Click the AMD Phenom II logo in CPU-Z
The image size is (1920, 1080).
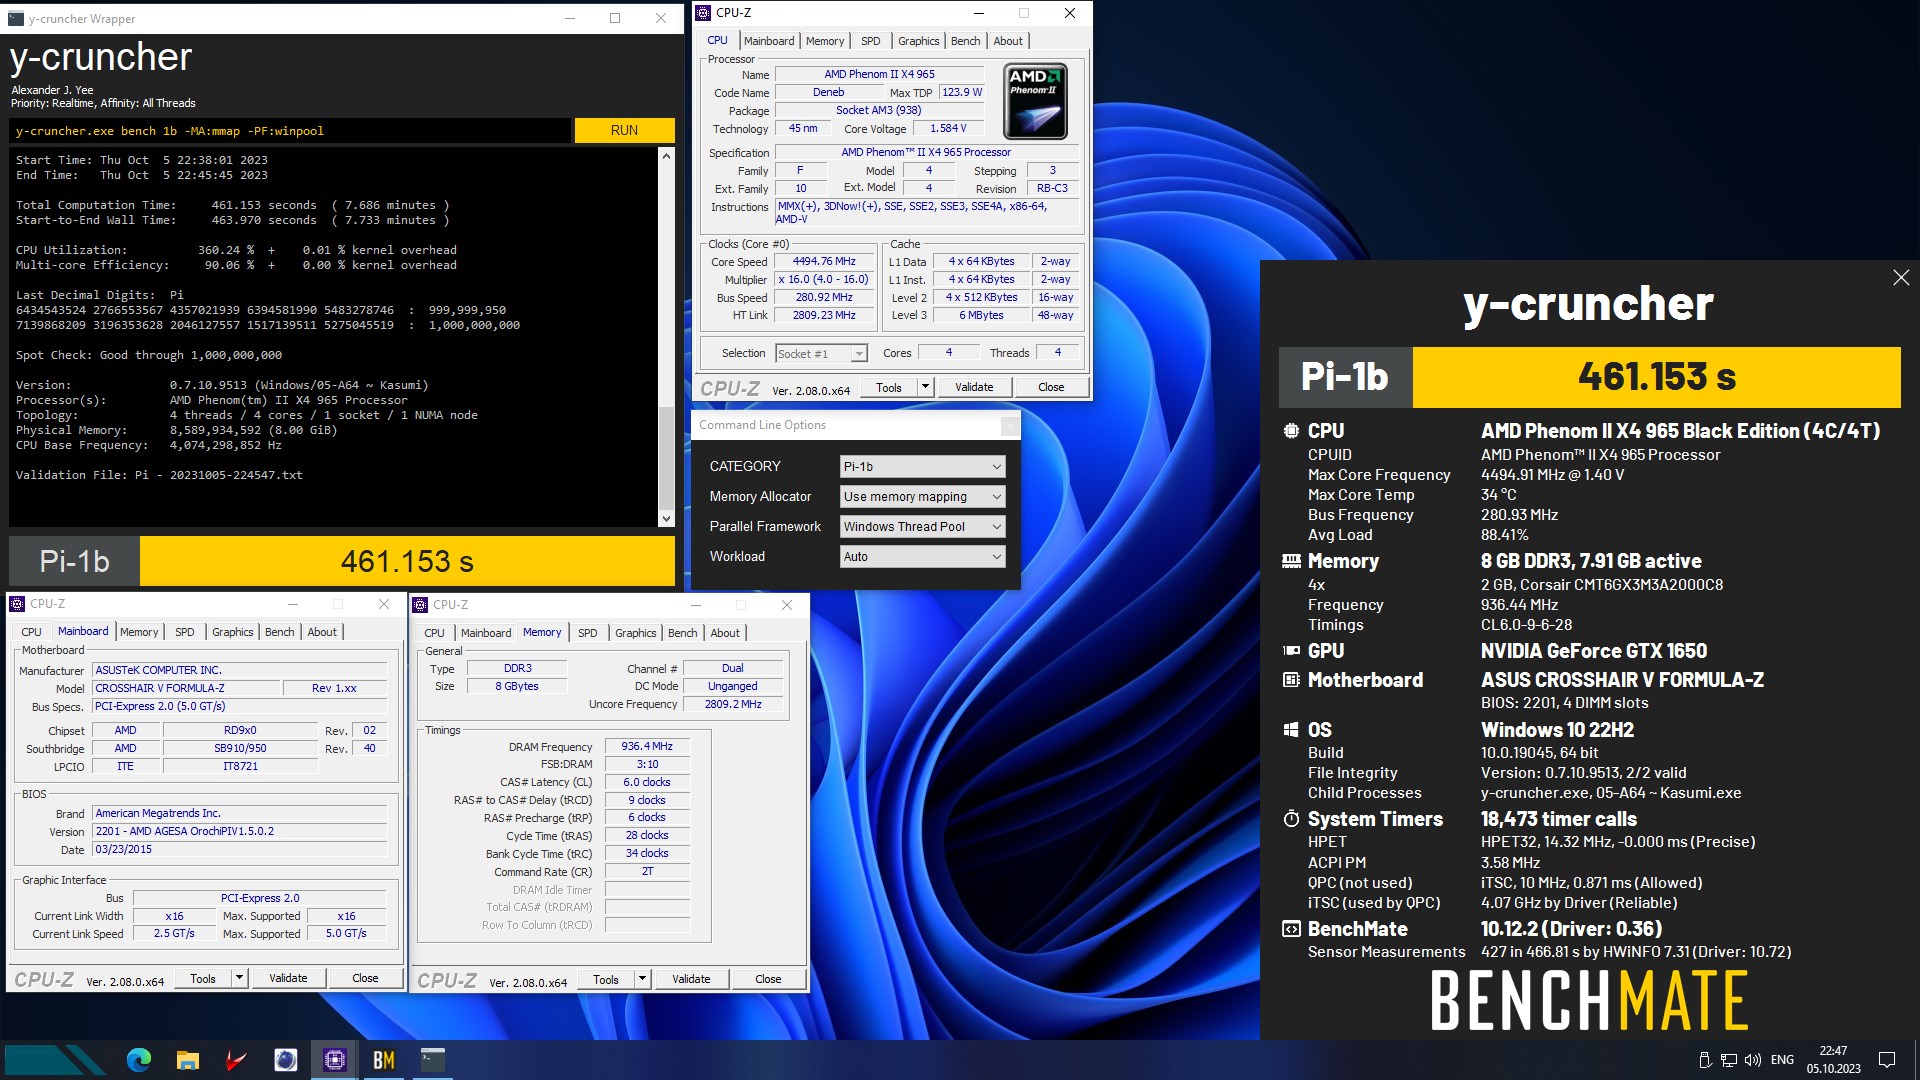pyautogui.click(x=1035, y=101)
